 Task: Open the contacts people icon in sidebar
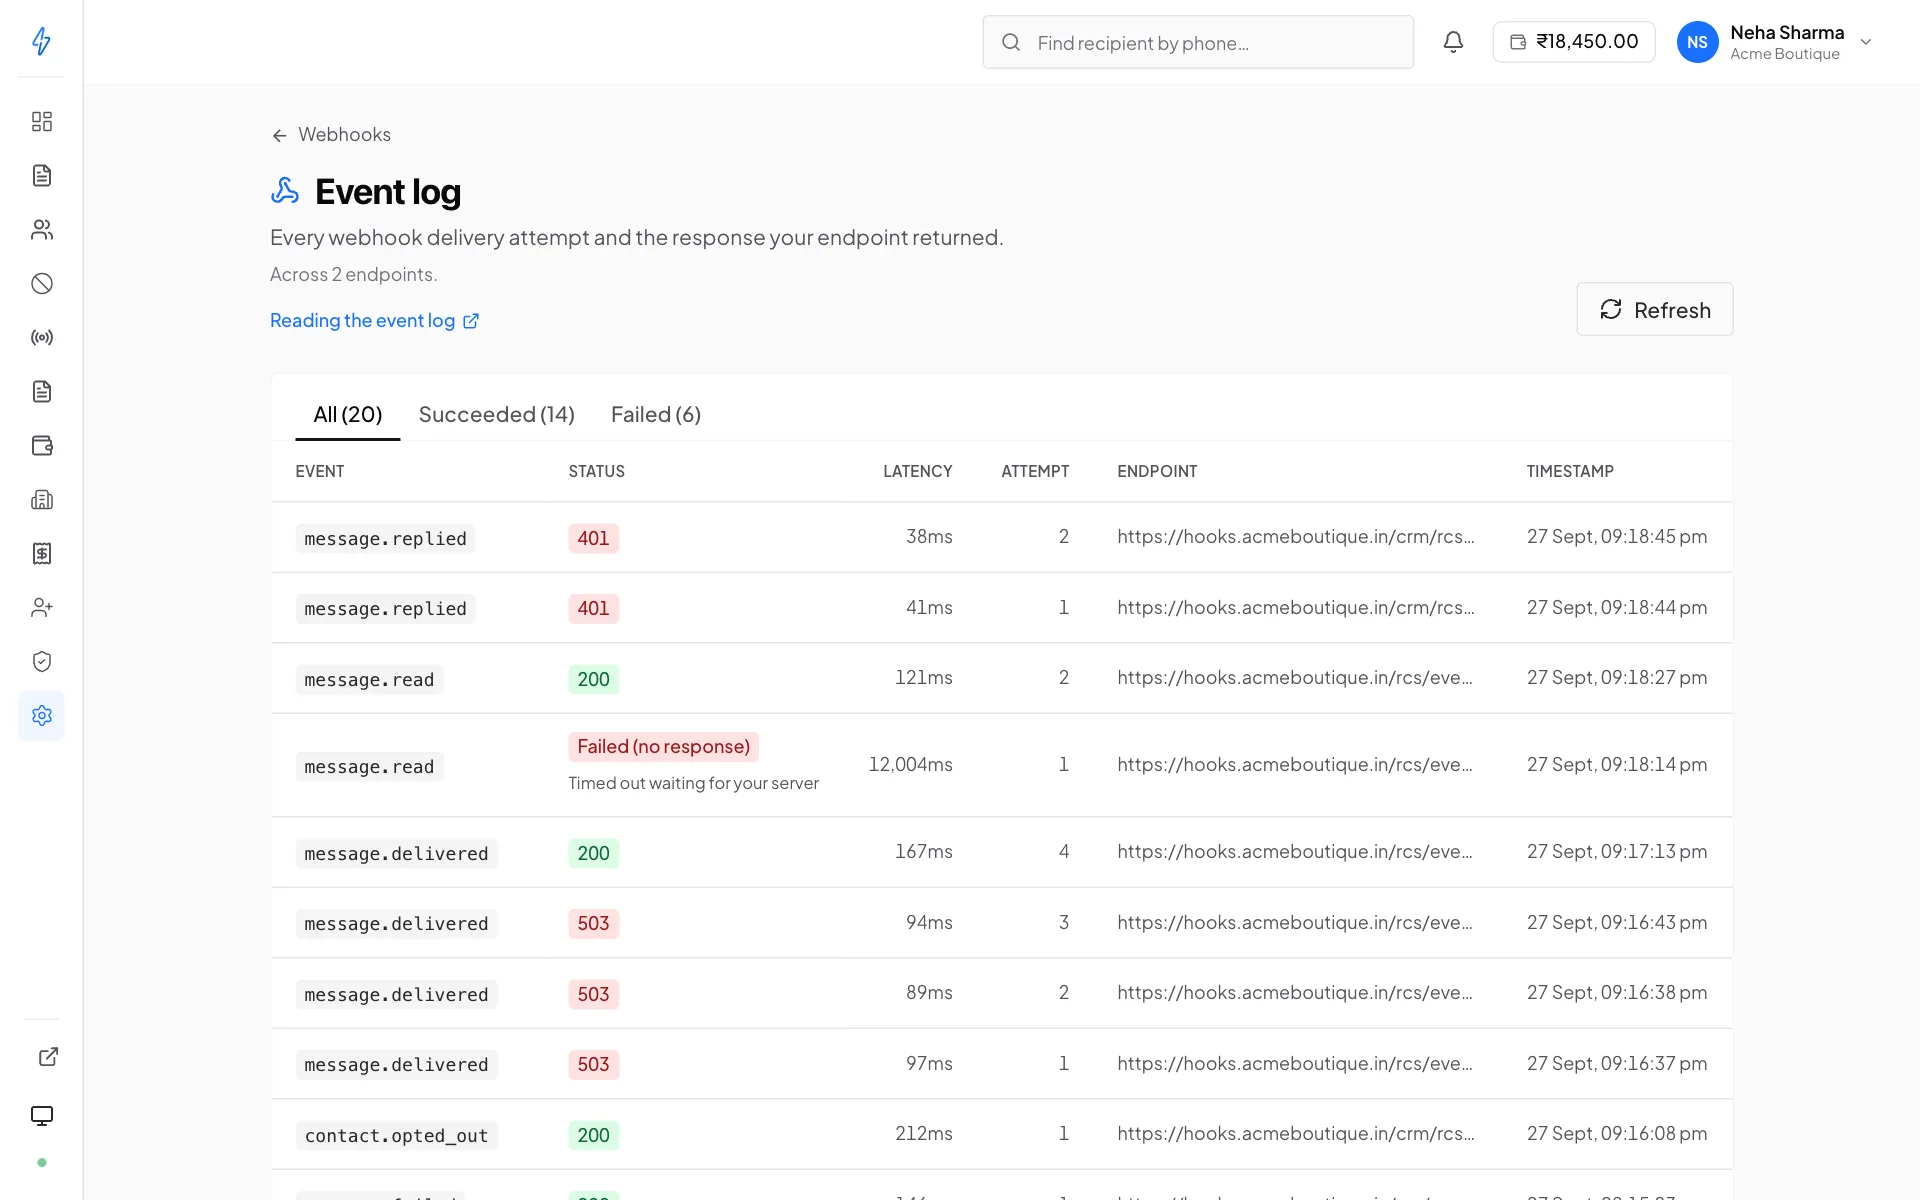(41, 229)
